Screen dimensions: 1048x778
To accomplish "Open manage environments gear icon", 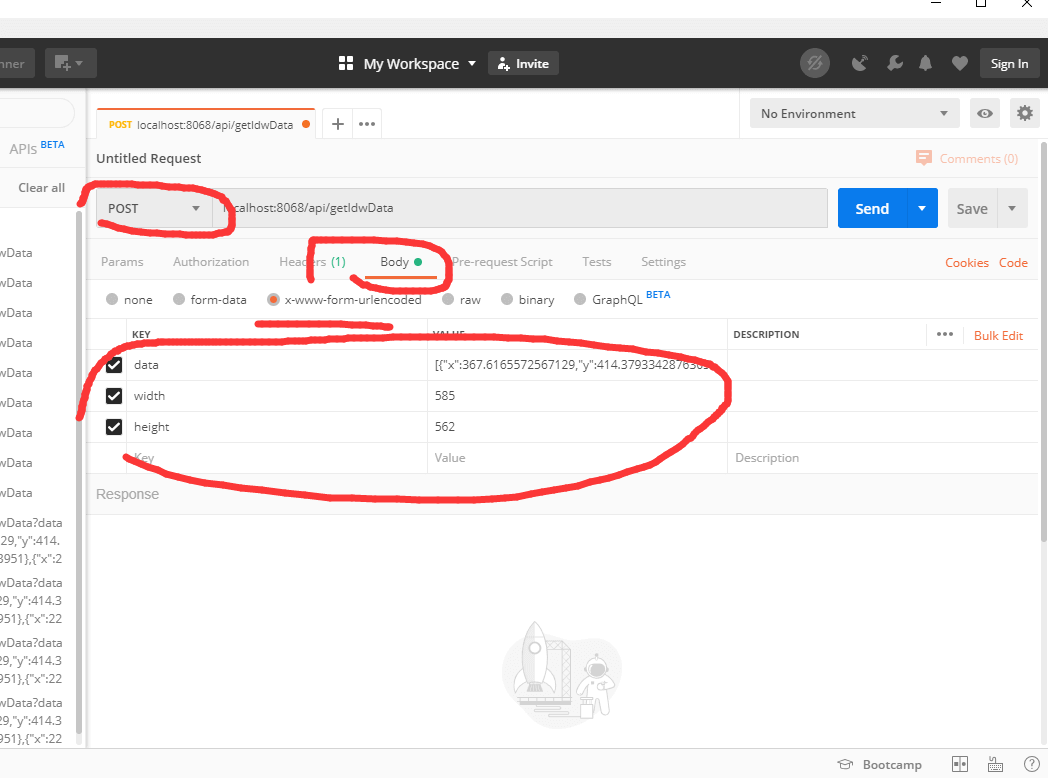I will 1024,114.
